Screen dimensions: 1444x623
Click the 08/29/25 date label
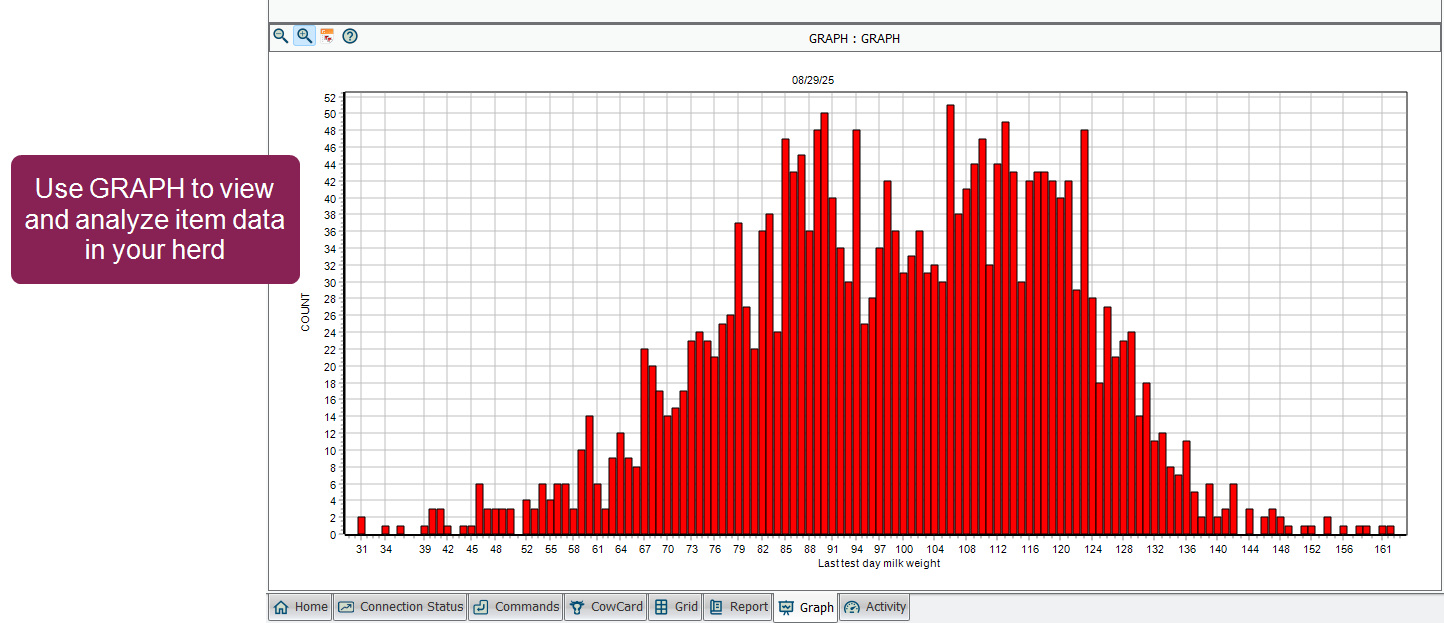click(x=812, y=80)
